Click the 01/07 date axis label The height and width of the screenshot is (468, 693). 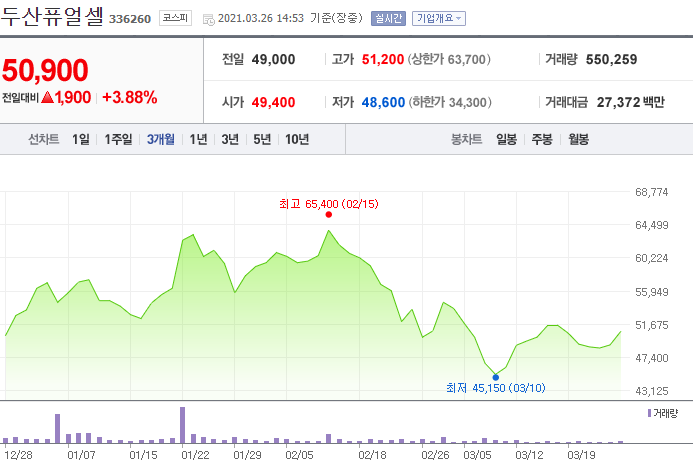click(81, 455)
